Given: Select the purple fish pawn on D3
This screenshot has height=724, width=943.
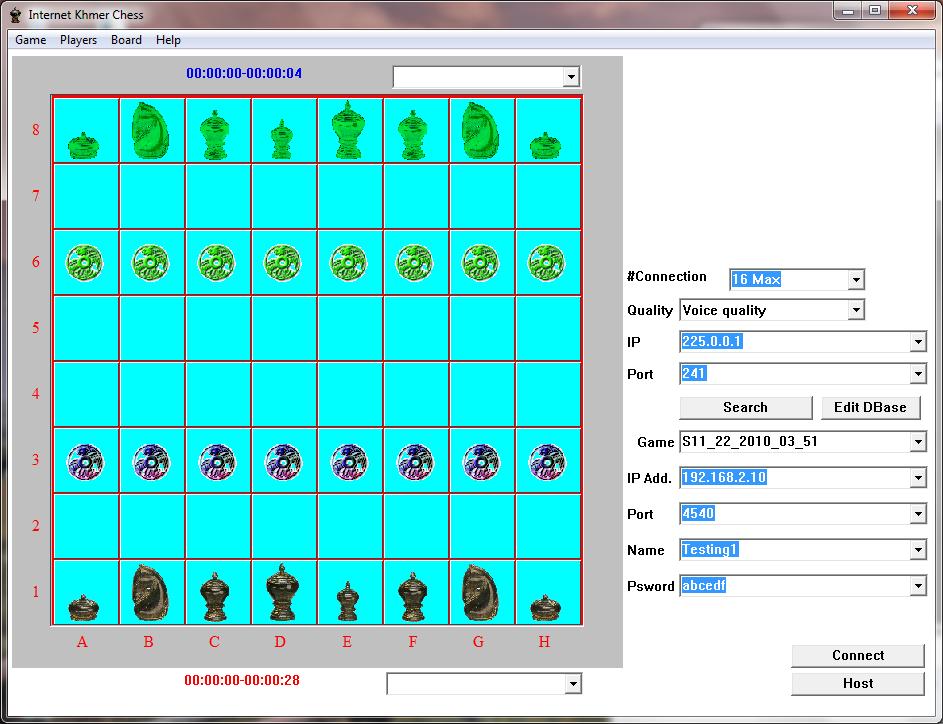Looking at the screenshot, I should click(282, 462).
